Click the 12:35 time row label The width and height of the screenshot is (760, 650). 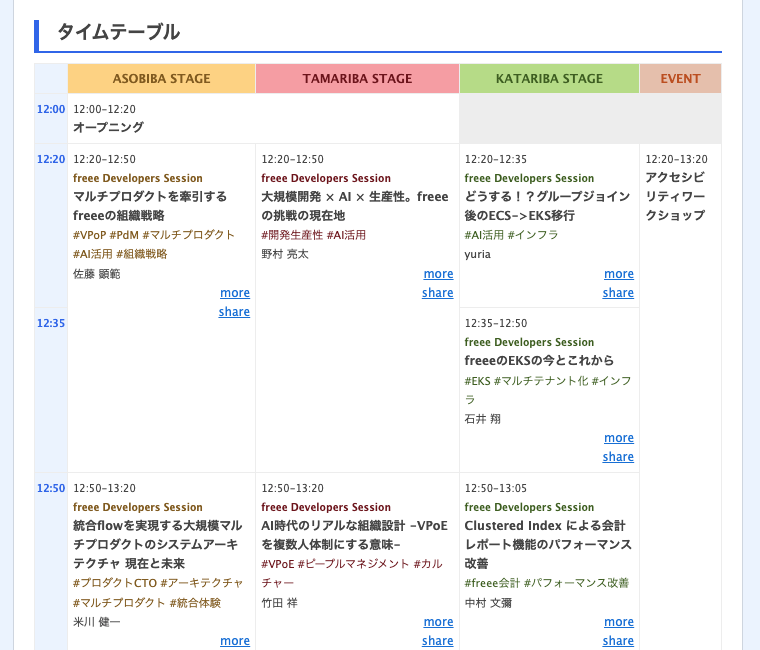pos(51,323)
